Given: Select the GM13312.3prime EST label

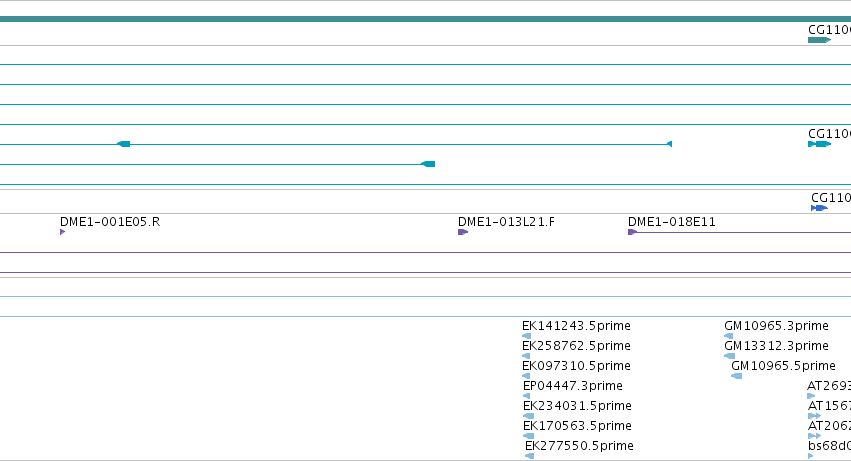Looking at the screenshot, I should click(777, 346).
